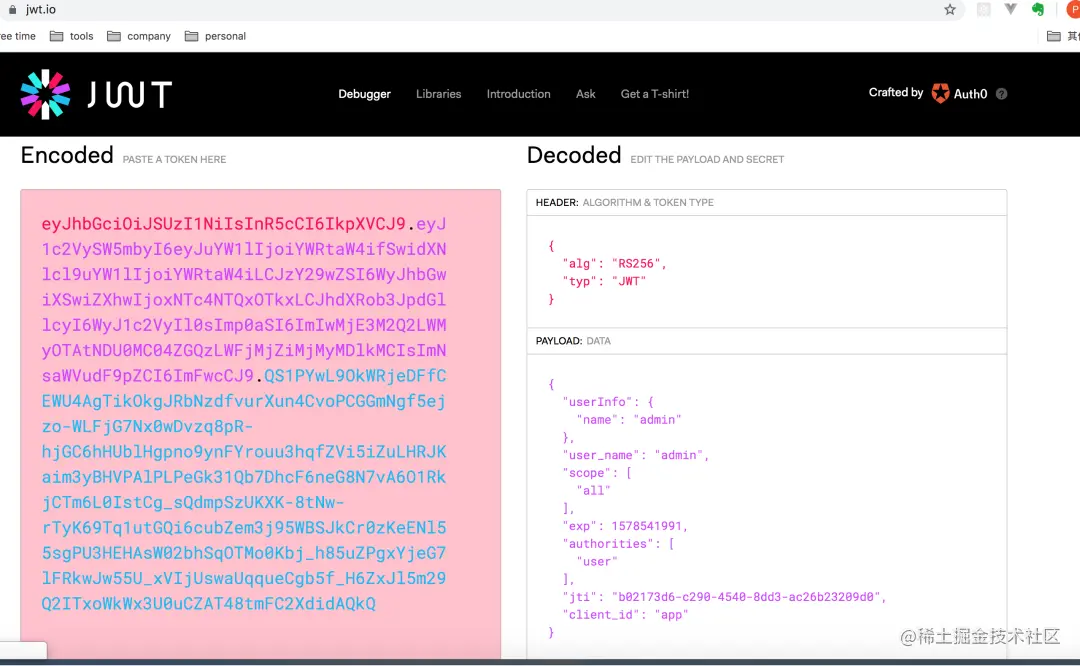This screenshot has height=666, width=1080.
Task: Click the "name": "admin" payload line
Action: tap(630, 419)
